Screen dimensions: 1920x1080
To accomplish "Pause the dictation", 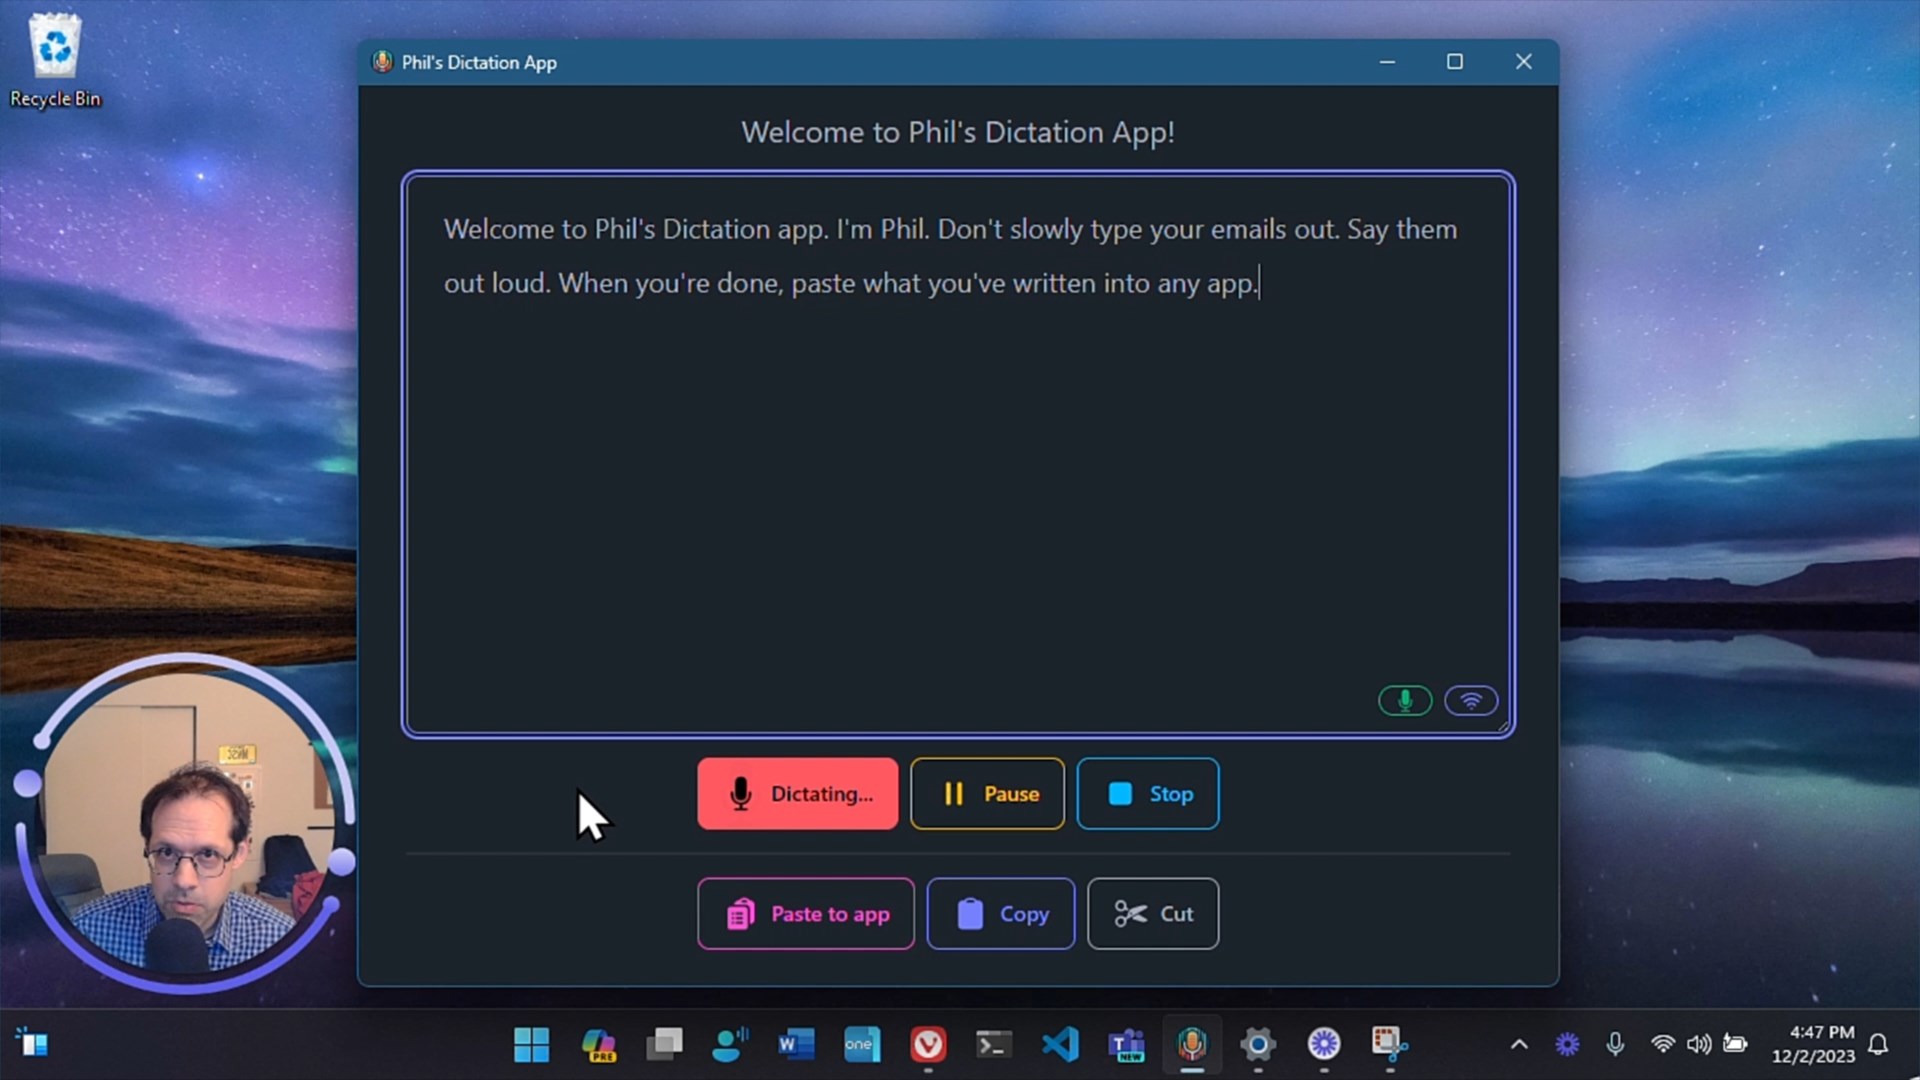I will (x=987, y=794).
